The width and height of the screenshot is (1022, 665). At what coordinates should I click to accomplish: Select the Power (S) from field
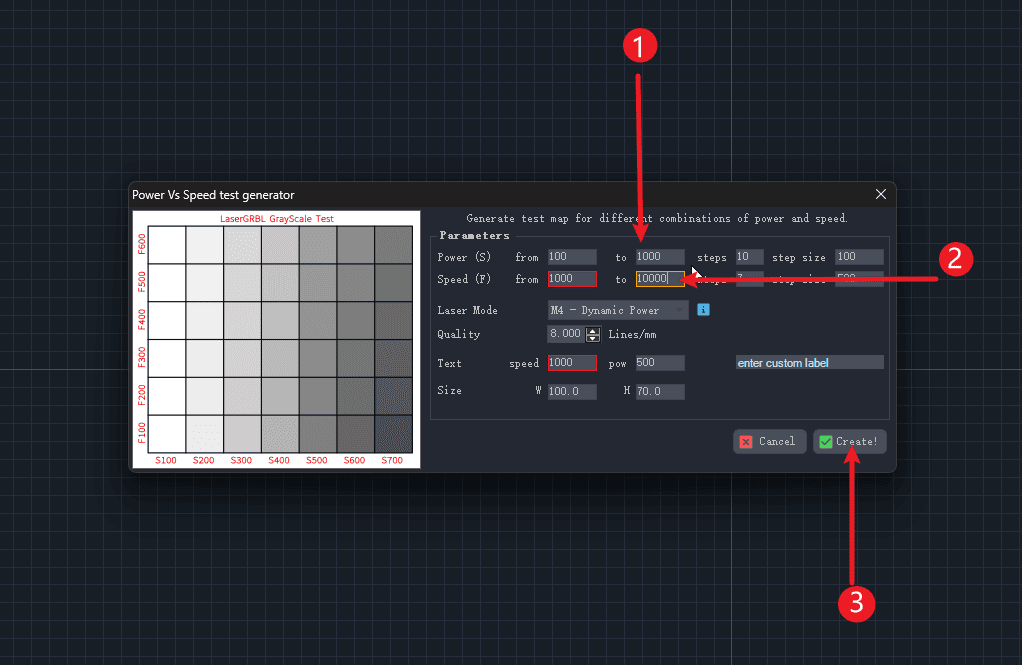[x=572, y=257]
